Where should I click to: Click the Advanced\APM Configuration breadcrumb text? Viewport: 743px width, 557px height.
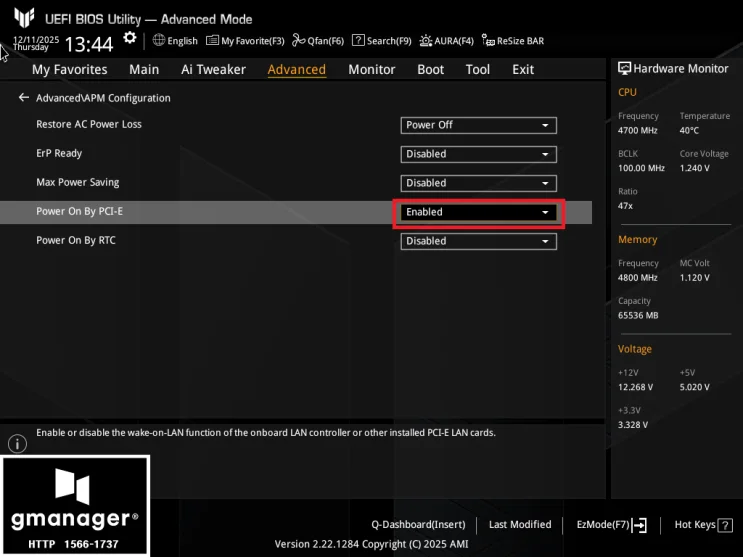pyautogui.click(x=103, y=98)
